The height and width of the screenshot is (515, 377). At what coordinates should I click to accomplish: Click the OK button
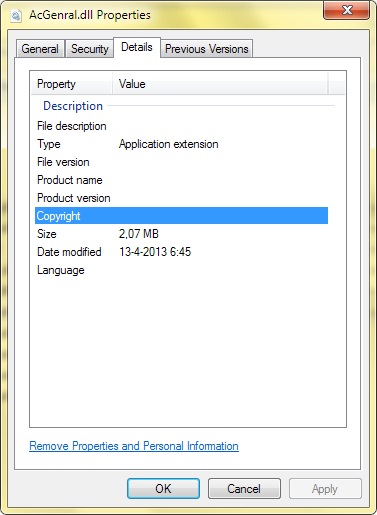coord(163,489)
